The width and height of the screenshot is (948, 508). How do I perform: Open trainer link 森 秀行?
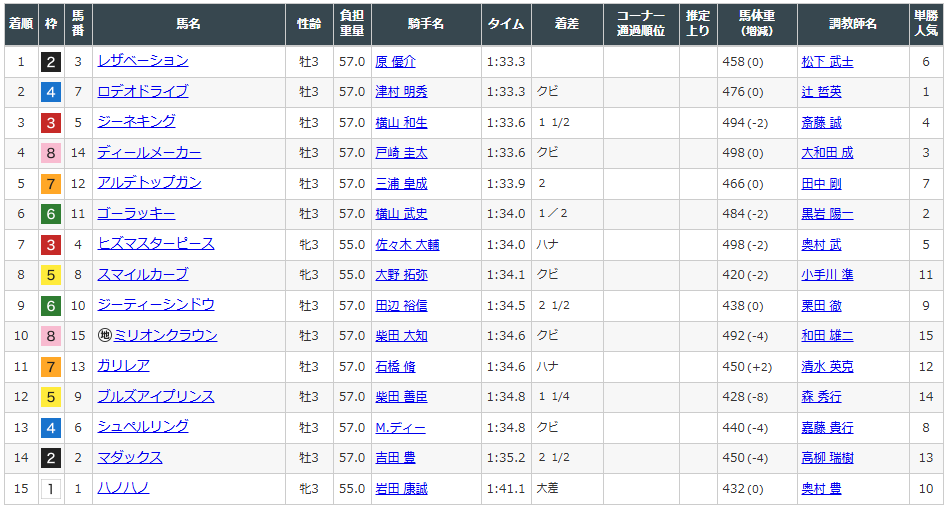tap(821, 397)
